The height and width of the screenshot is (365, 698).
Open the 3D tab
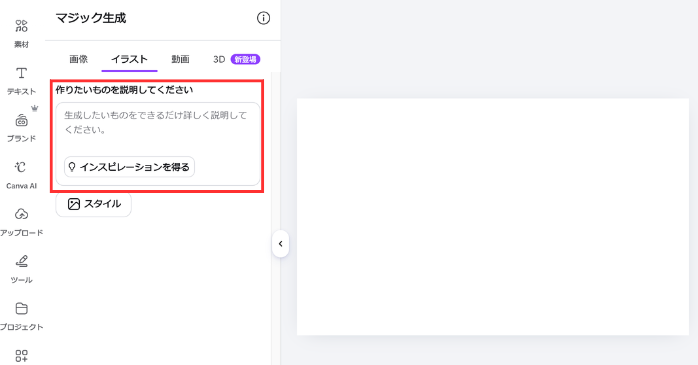(219, 59)
